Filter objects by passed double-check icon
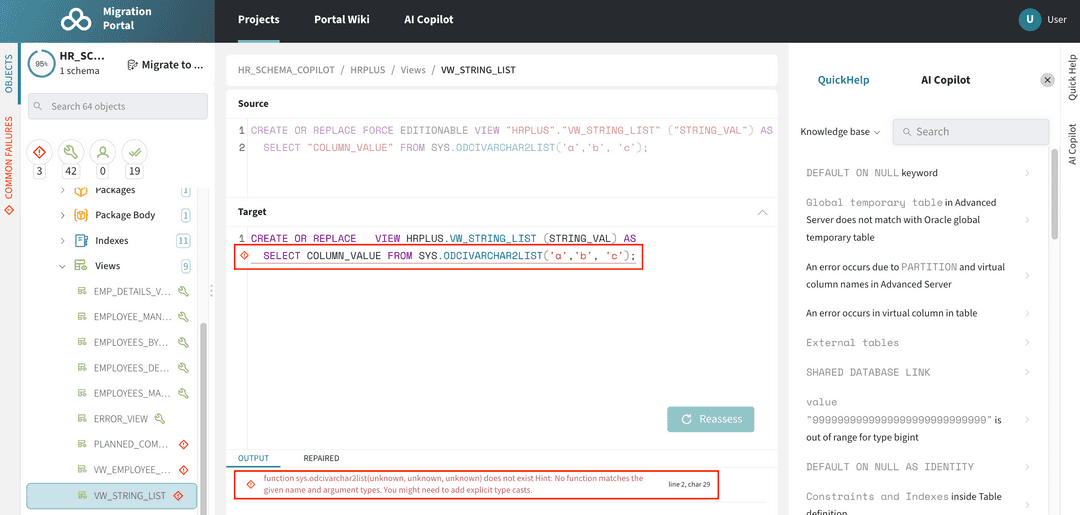Viewport: 1080px width, 515px height. 133,152
